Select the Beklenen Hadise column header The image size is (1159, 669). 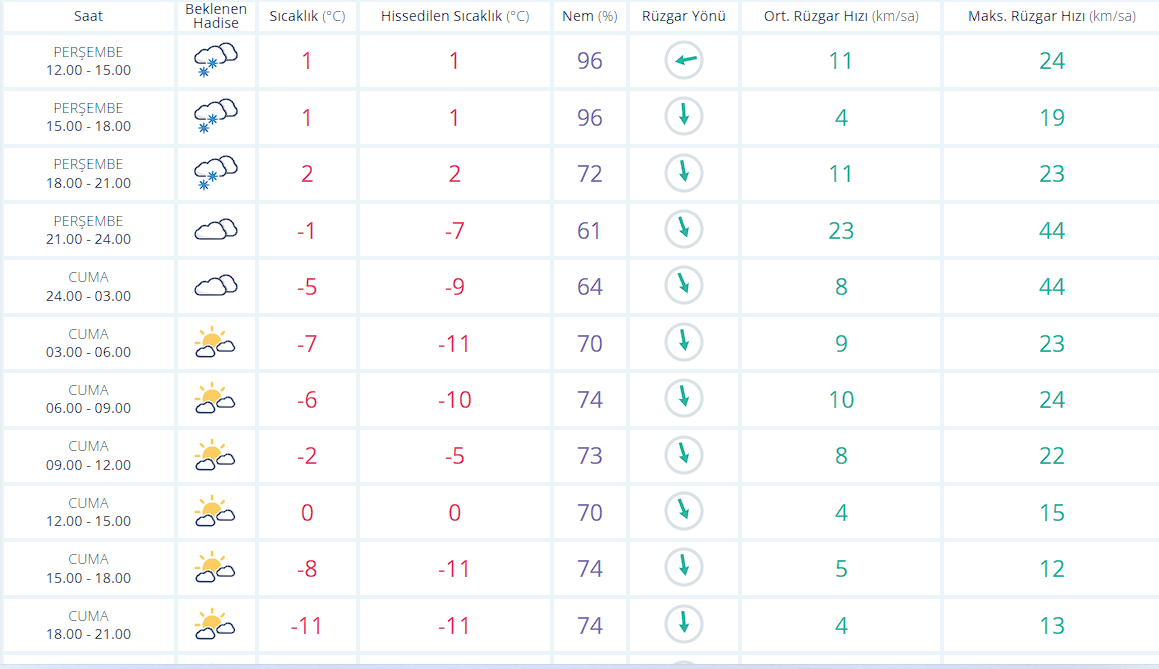[216, 16]
